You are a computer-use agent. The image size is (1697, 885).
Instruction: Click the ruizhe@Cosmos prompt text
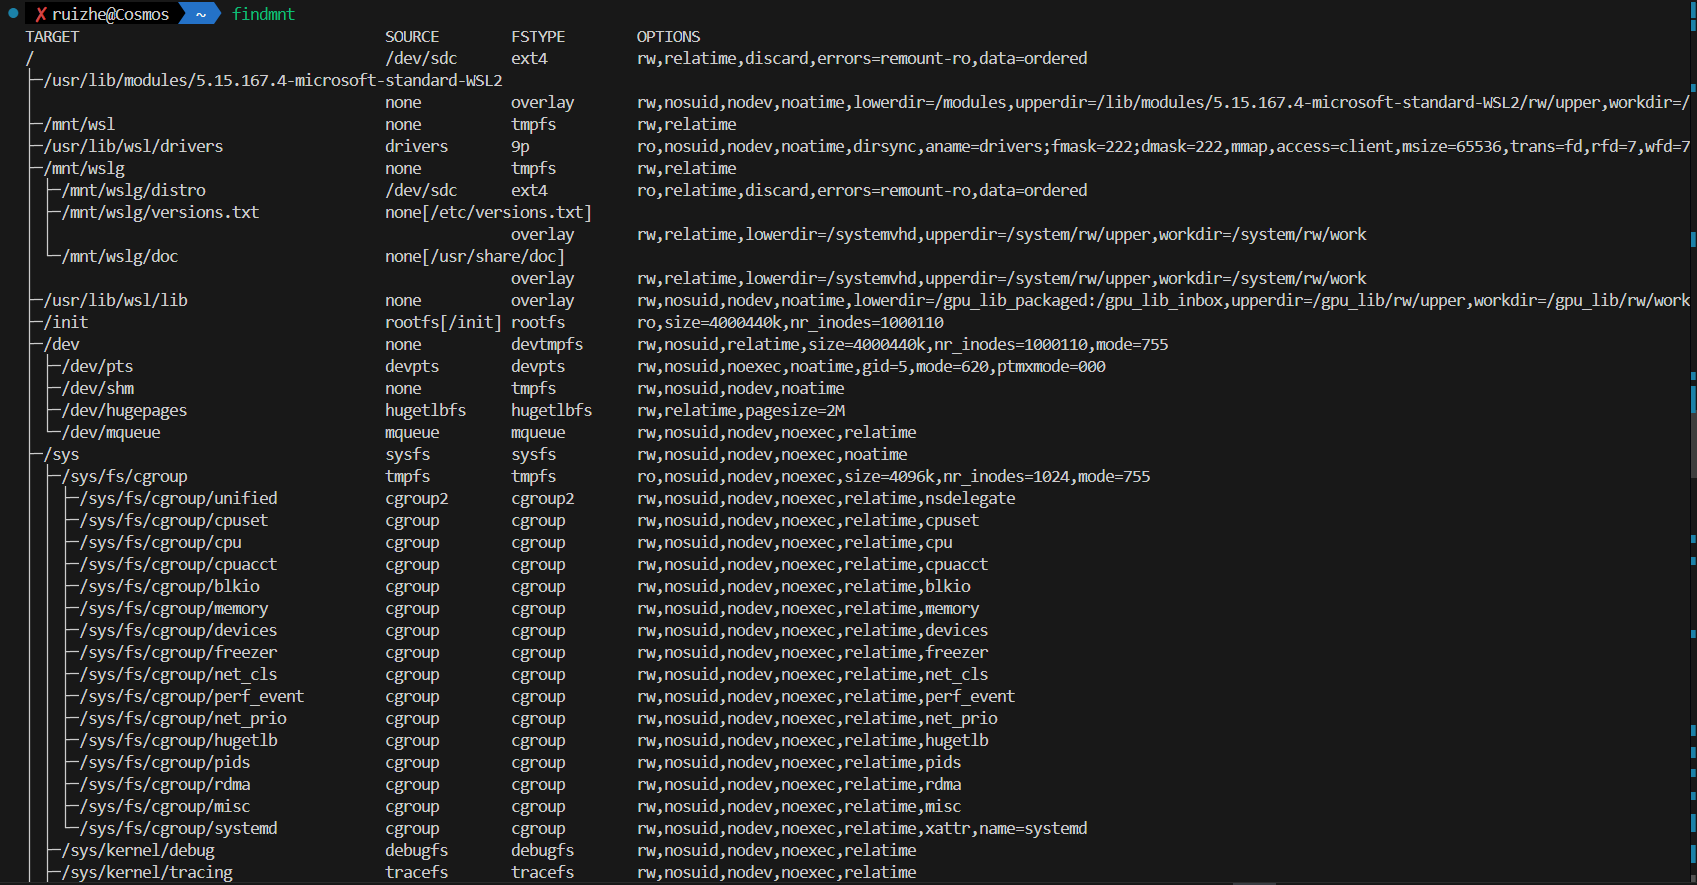110,15
